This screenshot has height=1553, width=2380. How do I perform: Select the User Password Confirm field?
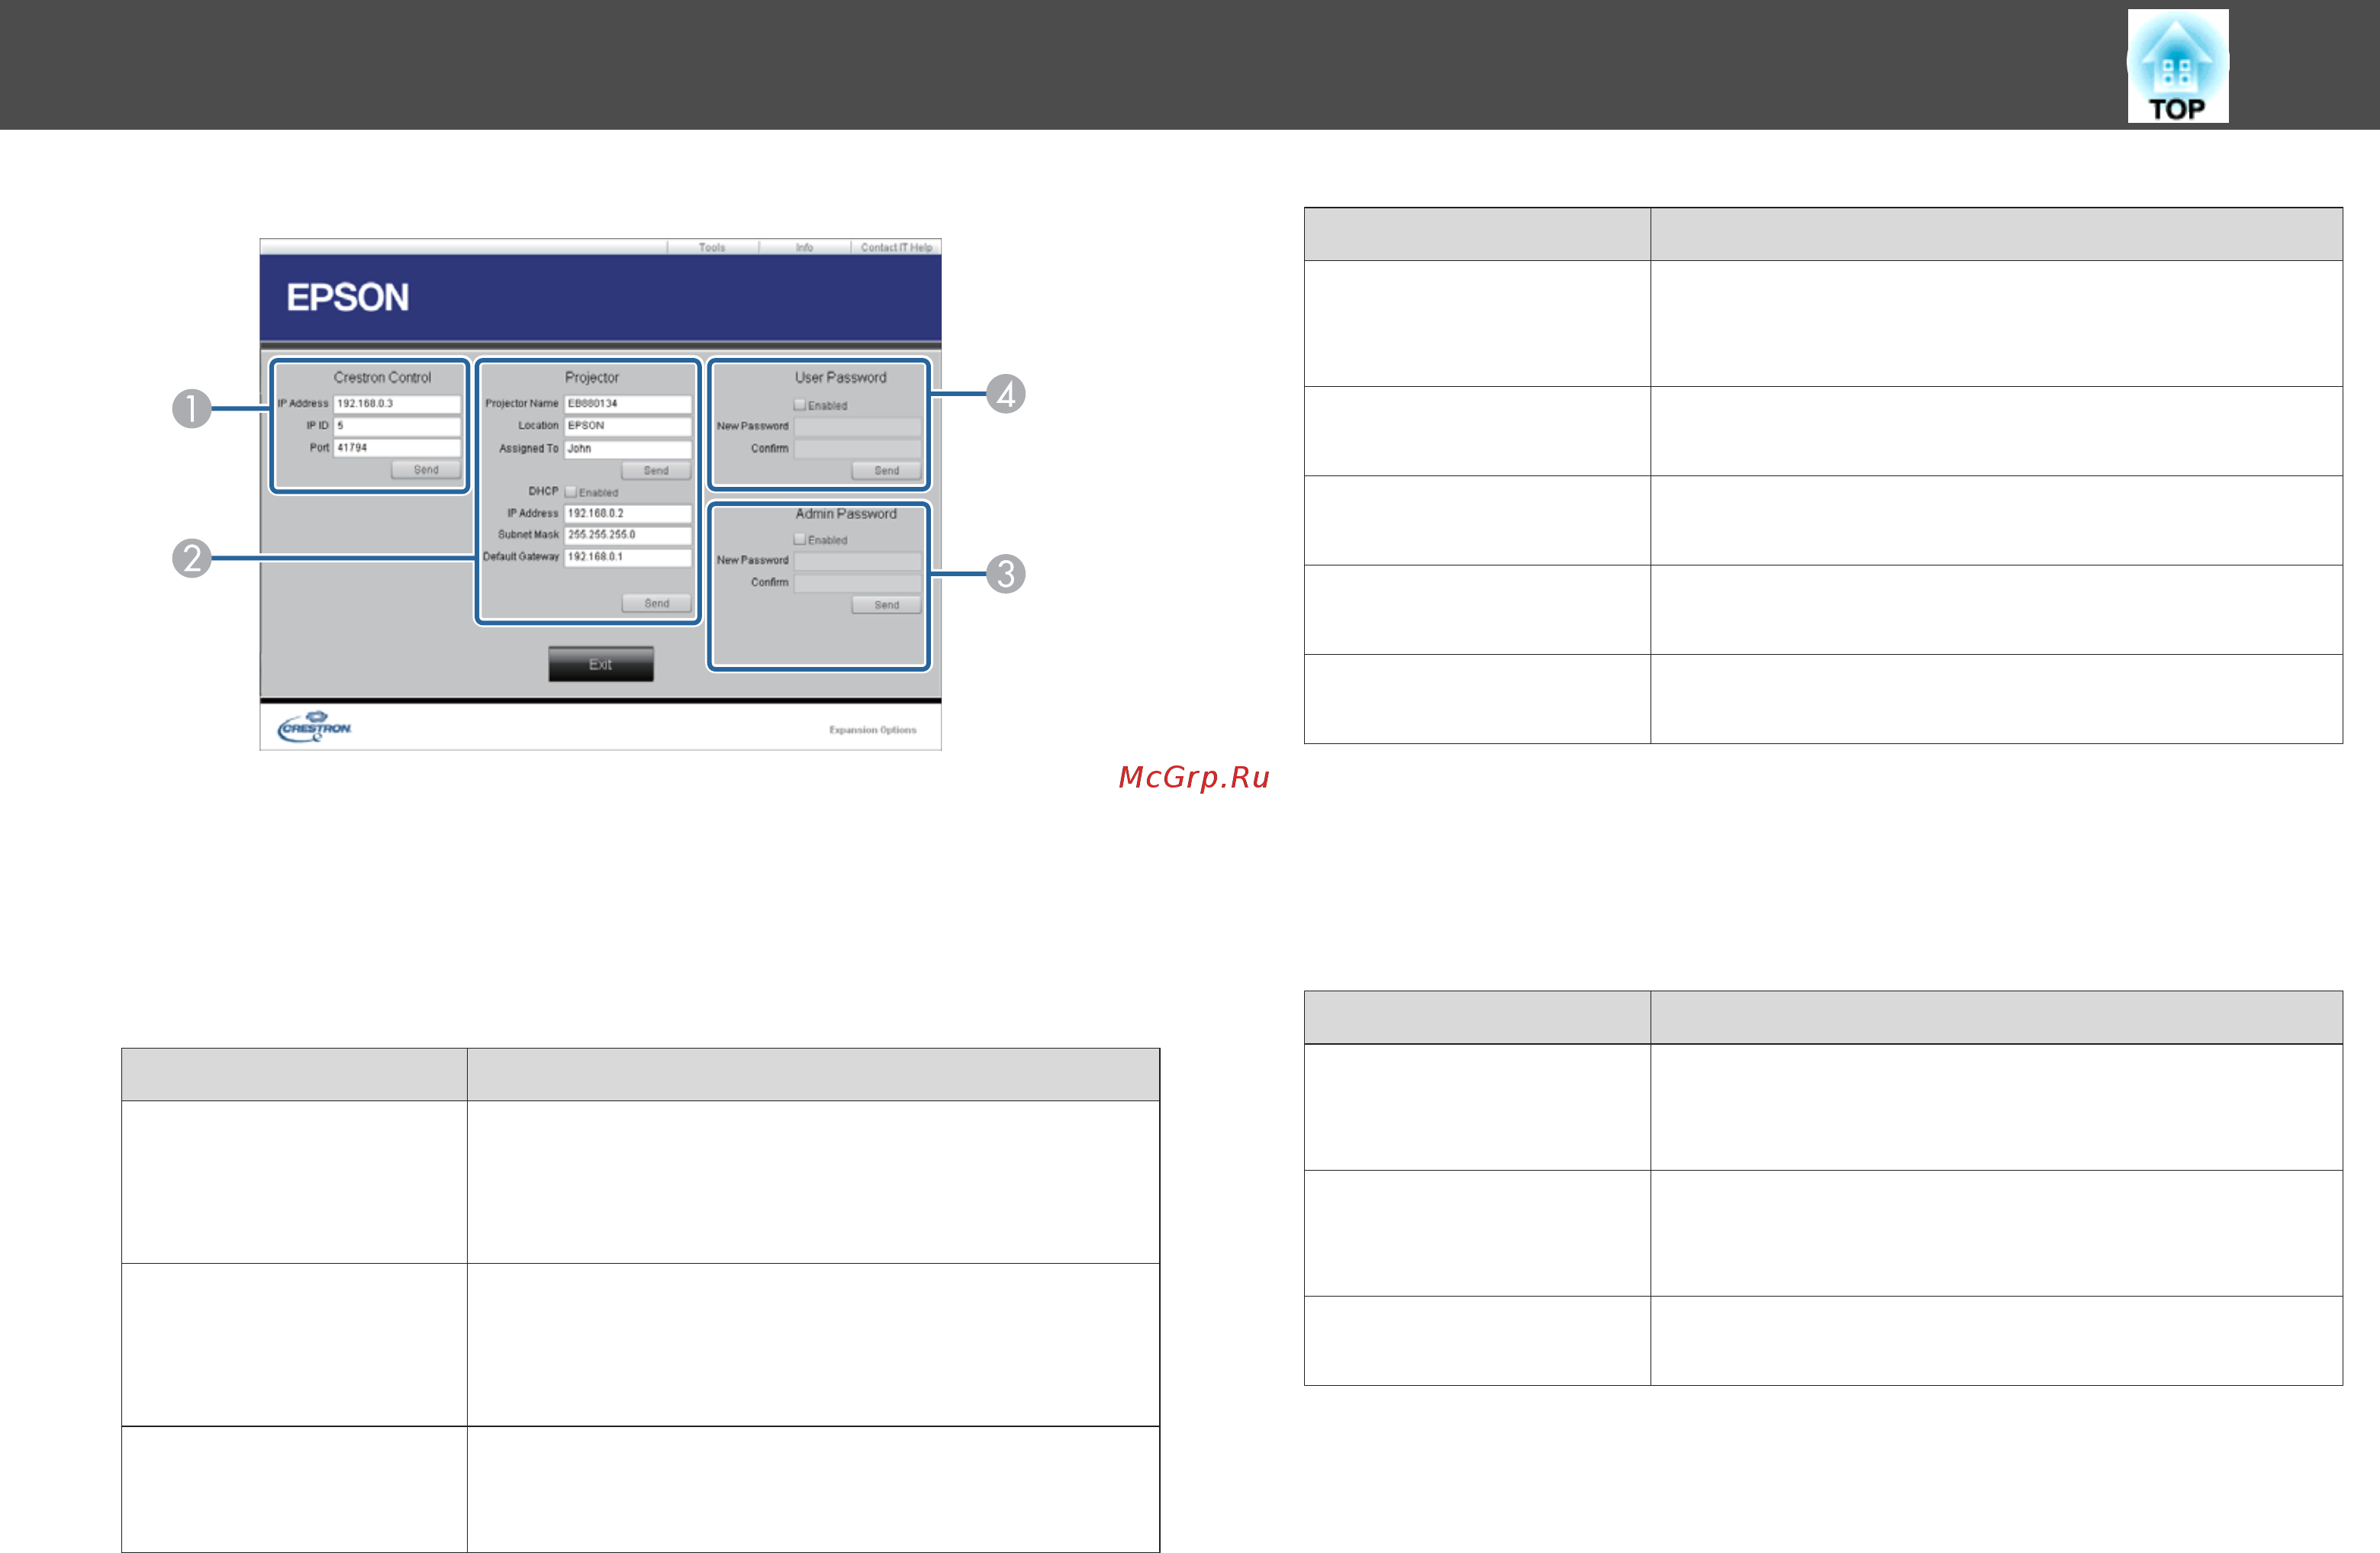pos(857,449)
